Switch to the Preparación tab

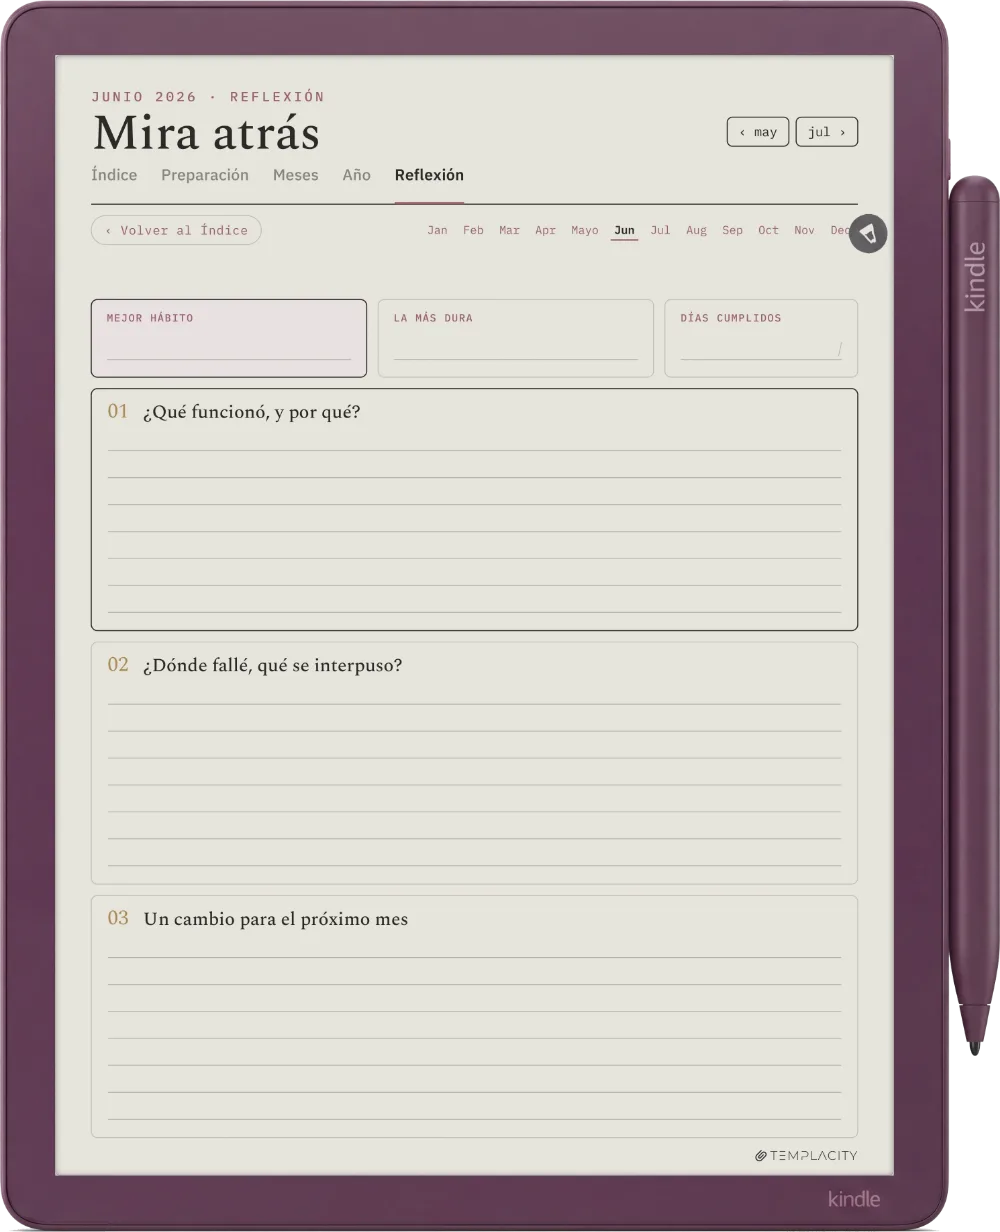coord(205,175)
